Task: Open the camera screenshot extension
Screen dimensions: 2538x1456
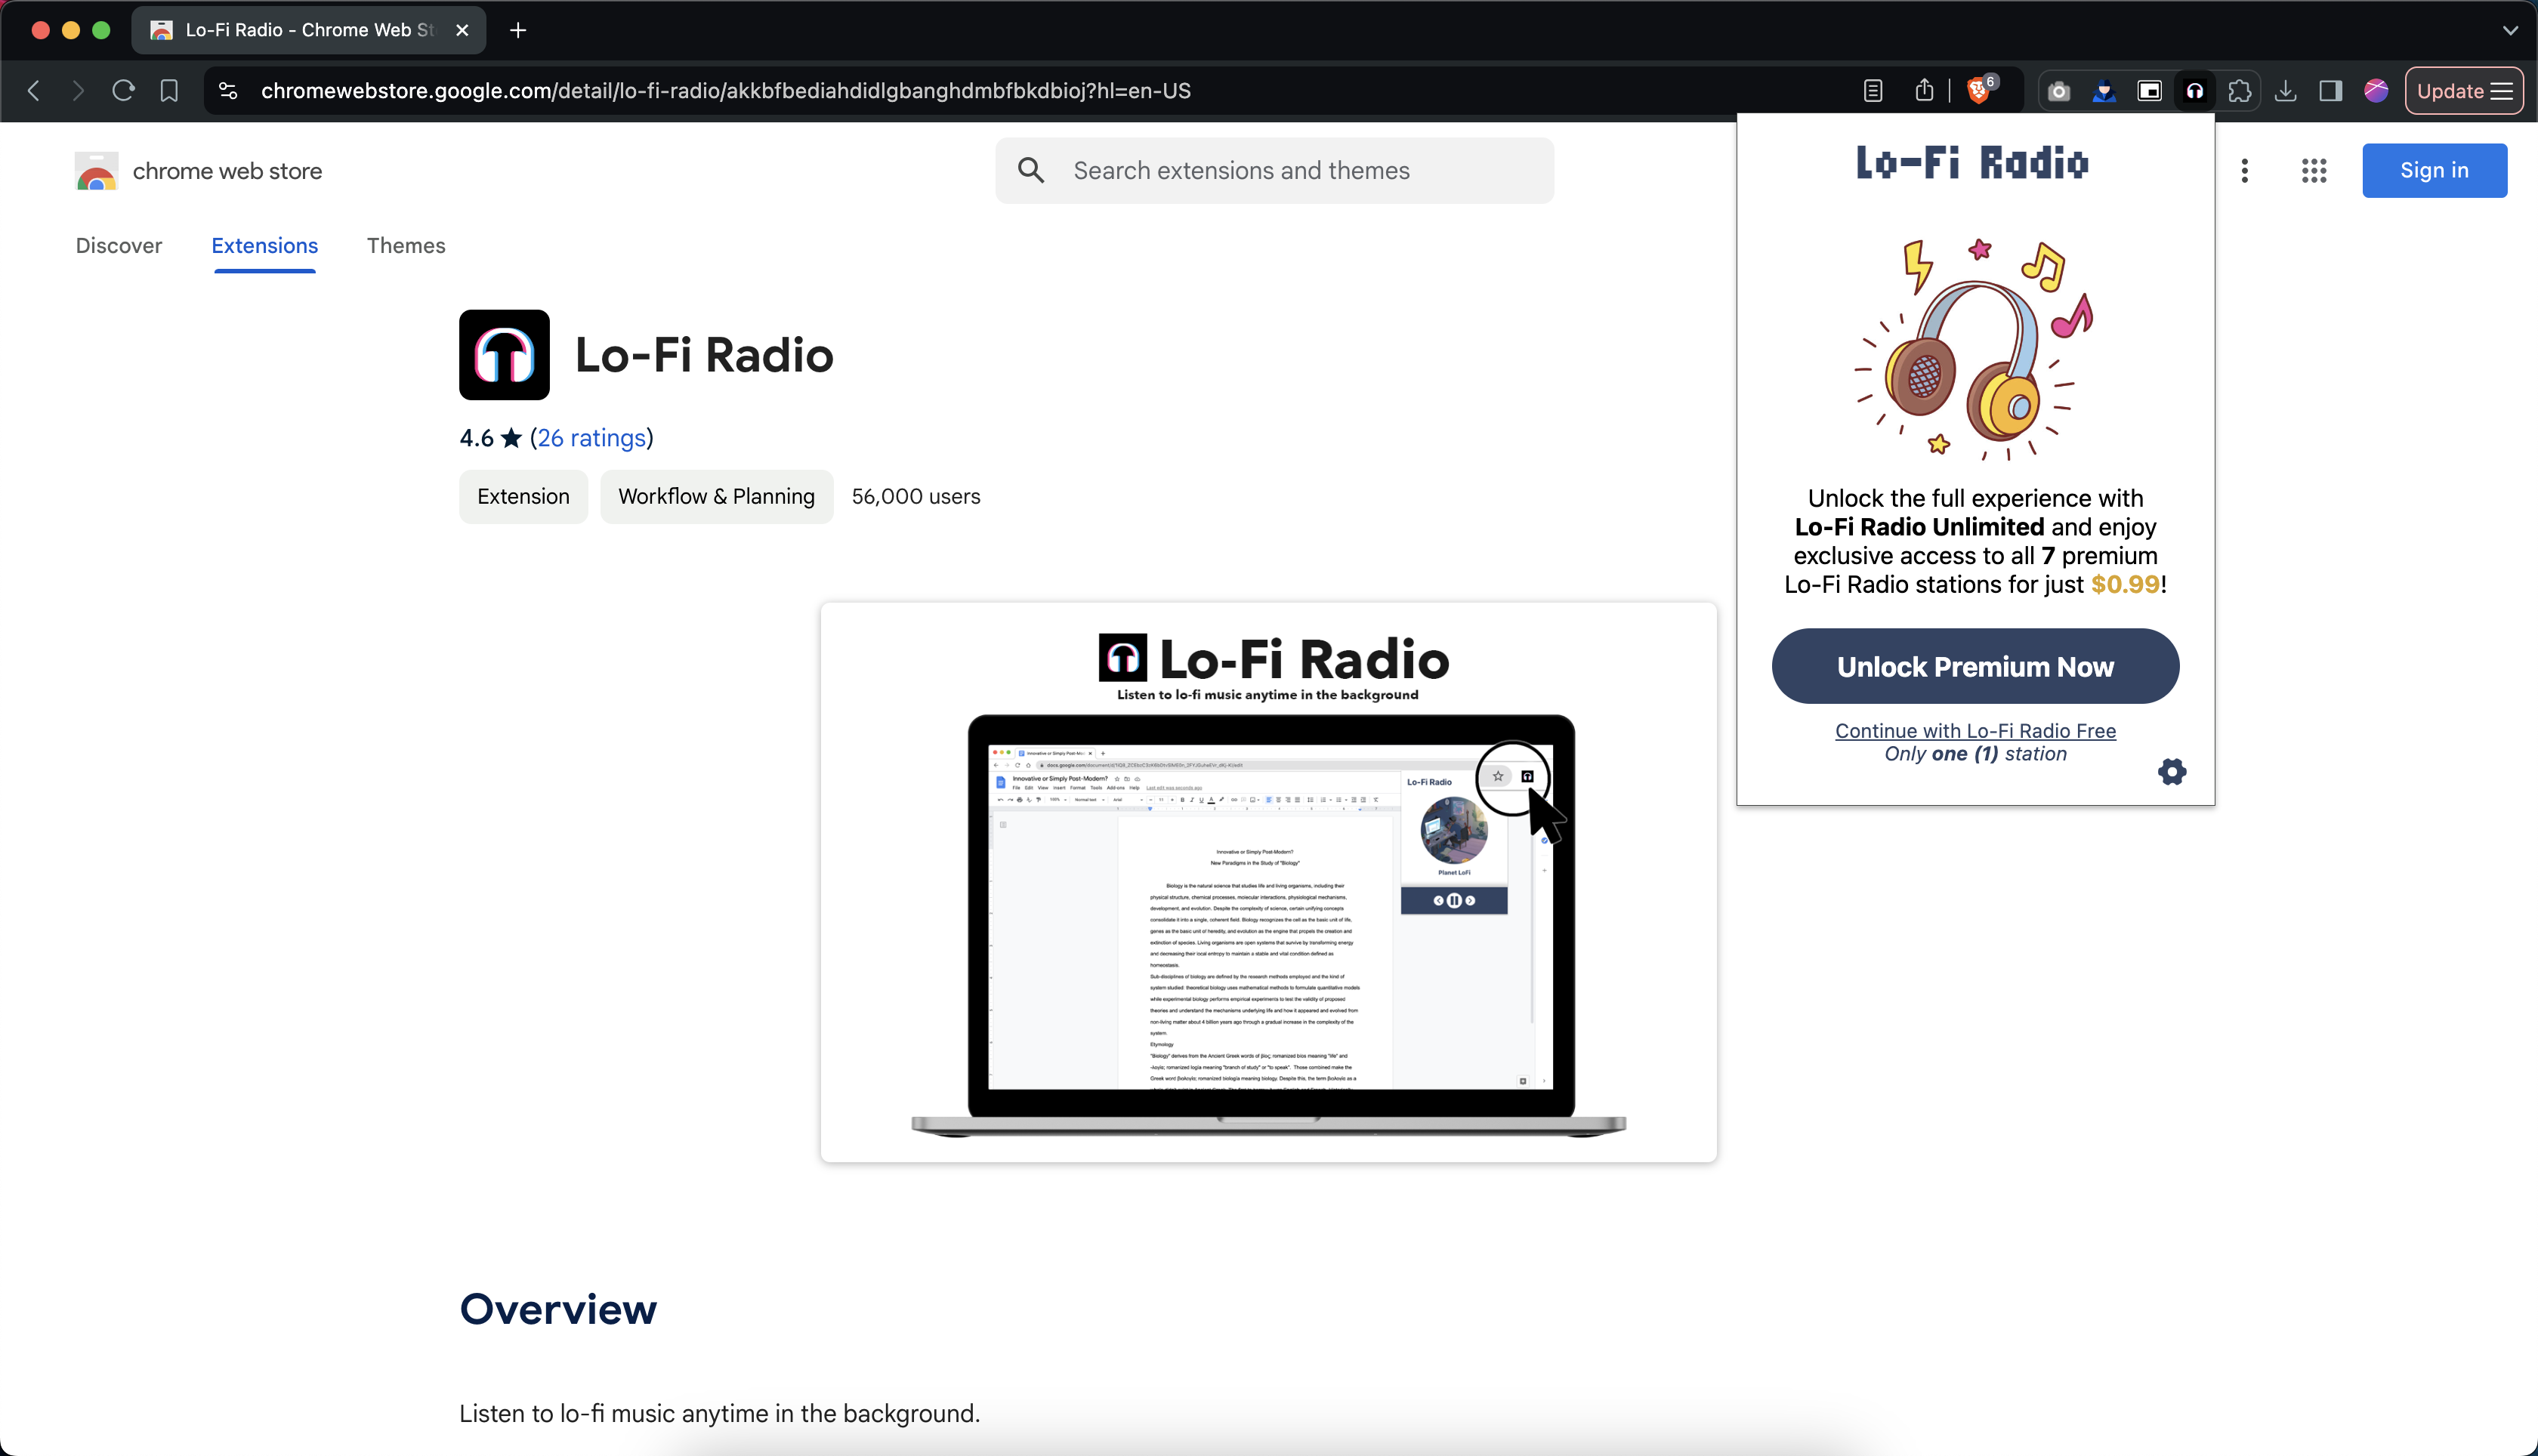Action: (2058, 91)
